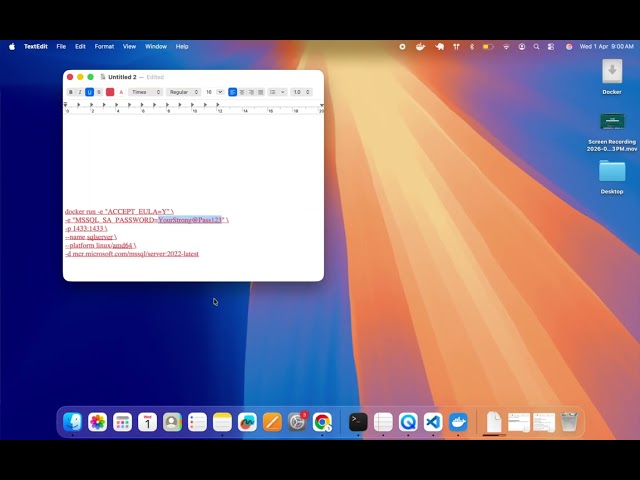The height and width of the screenshot is (480, 640).
Task: Open Calendar from the Dock
Action: pos(147,422)
